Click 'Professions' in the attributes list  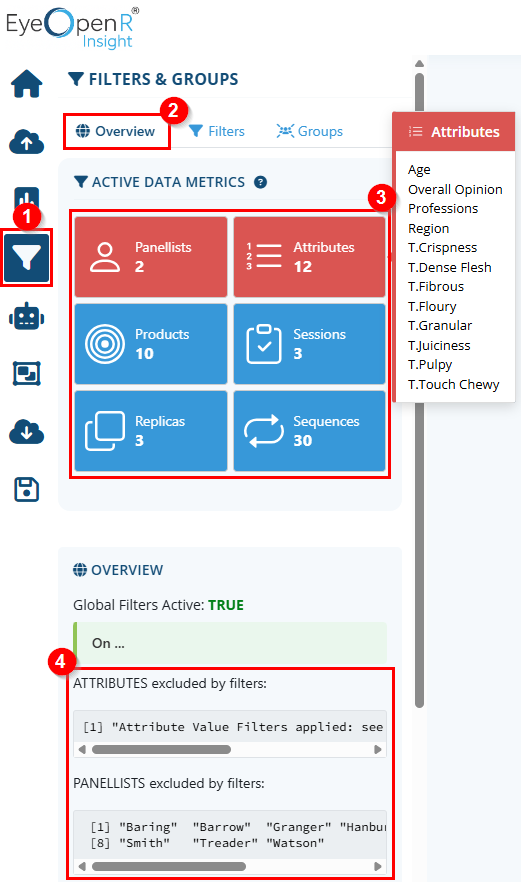[x=443, y=208]
